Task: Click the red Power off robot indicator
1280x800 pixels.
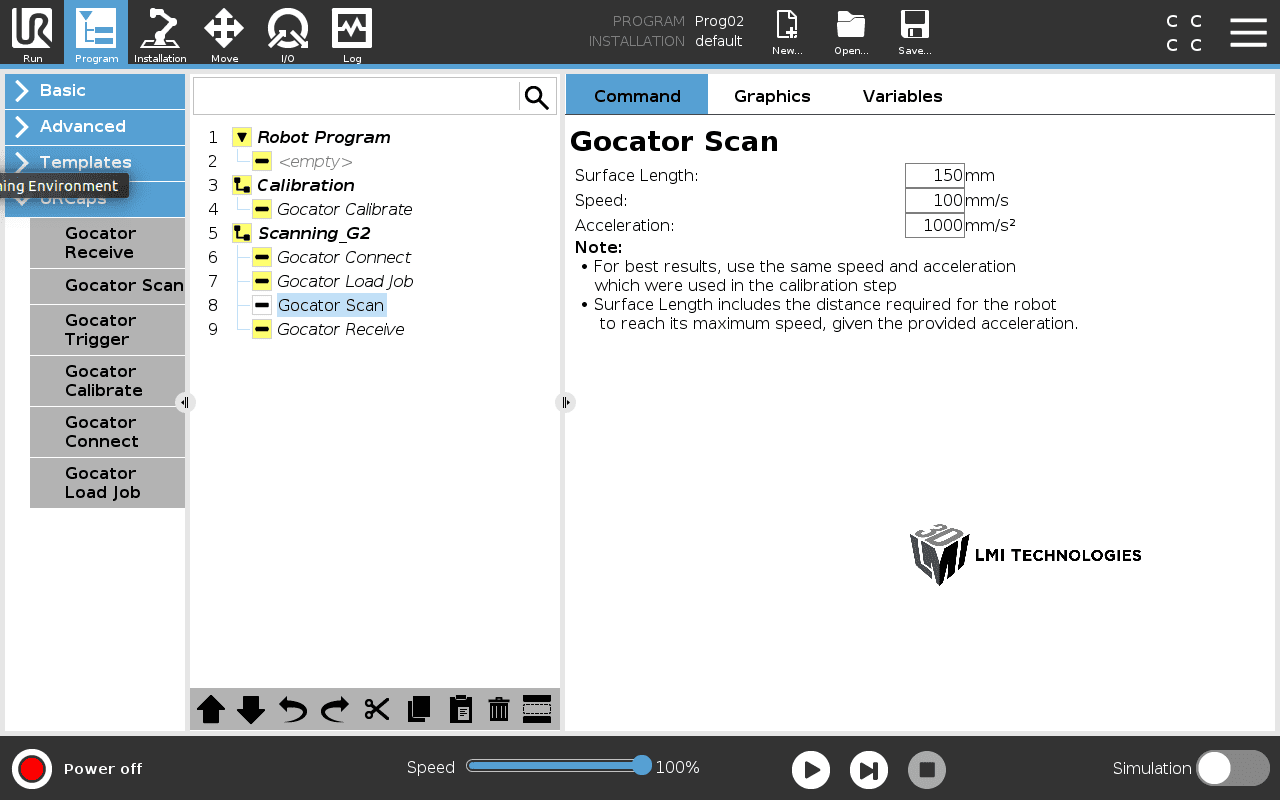Action: click(32, 769)
